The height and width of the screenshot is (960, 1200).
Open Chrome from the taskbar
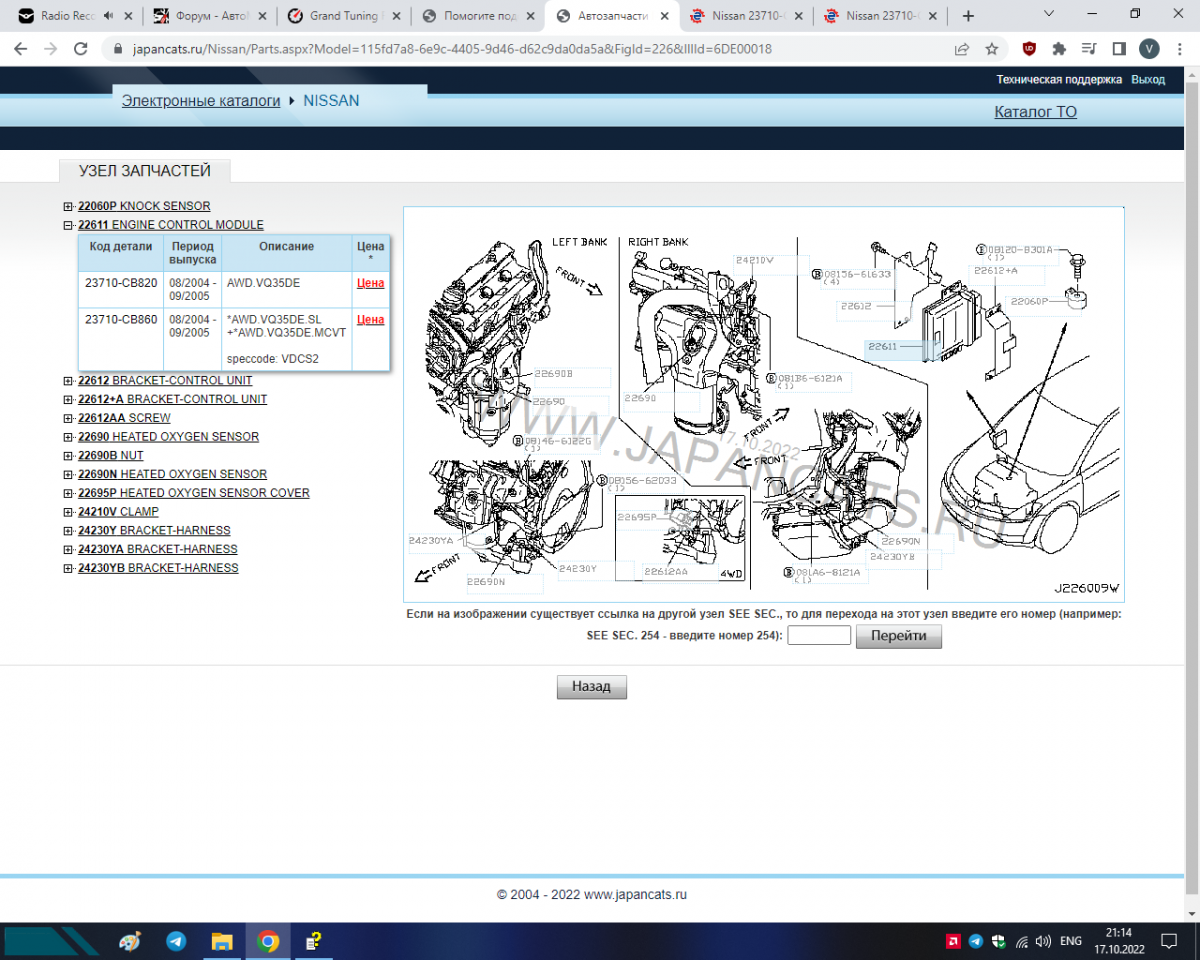(x=267, y=941)
